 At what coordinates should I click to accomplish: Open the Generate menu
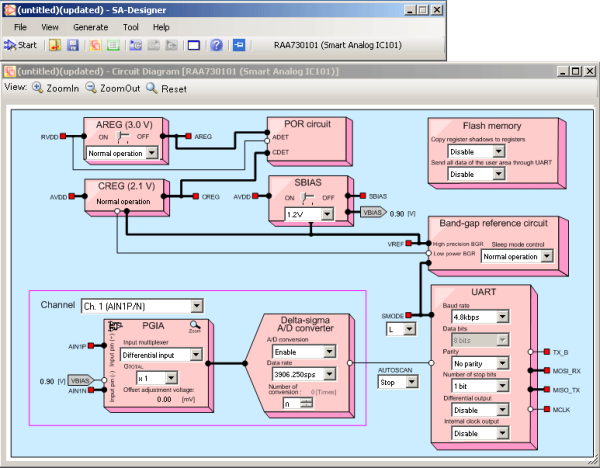point(91,27)
